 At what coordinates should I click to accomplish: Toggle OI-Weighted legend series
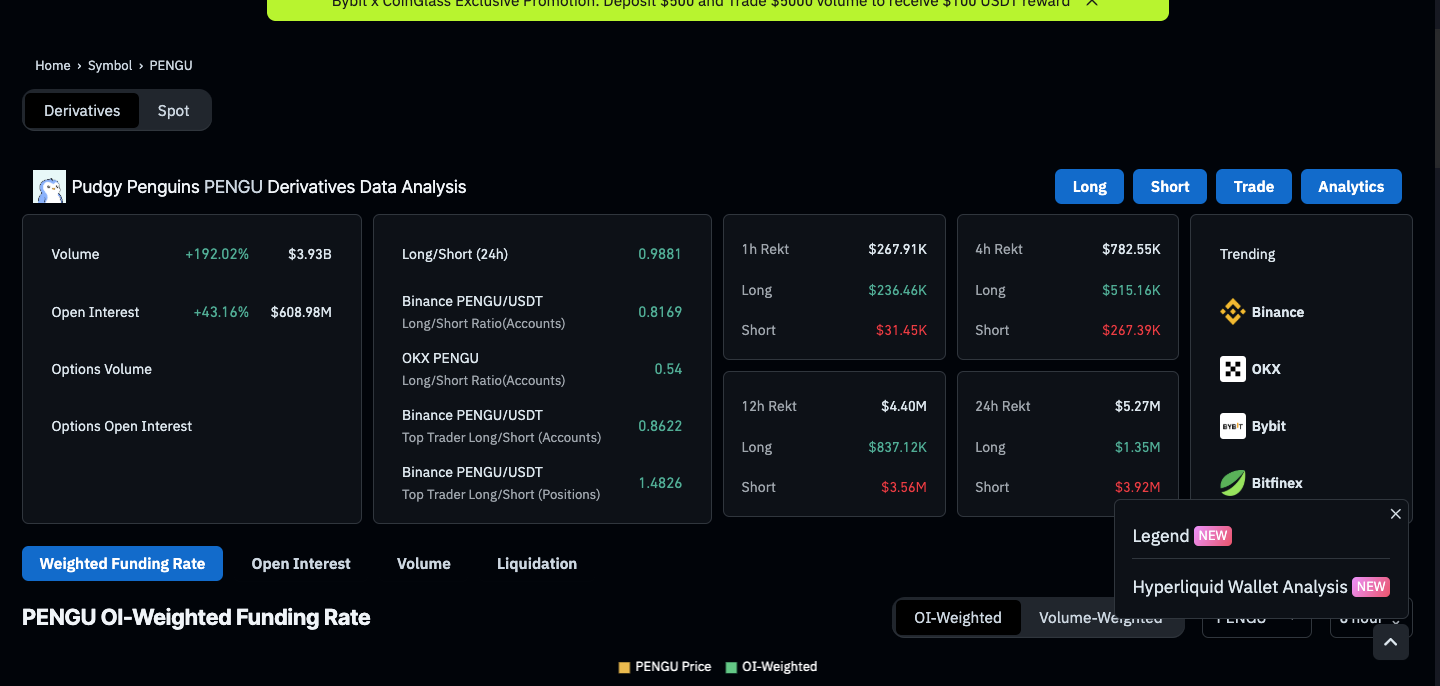point(771,667)
